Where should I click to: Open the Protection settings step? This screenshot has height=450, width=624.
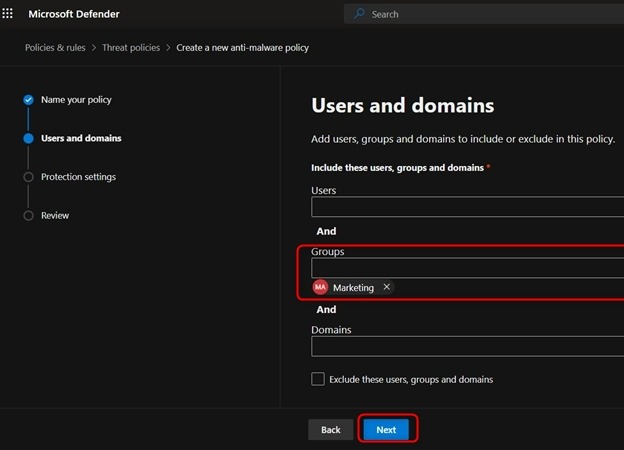click(78, 177)
